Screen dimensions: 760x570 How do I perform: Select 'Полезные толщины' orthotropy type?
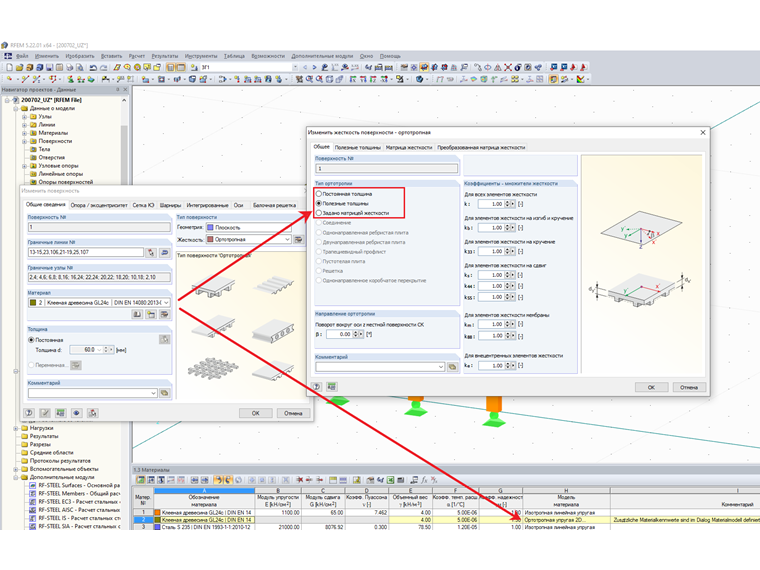tap(319, 204)
